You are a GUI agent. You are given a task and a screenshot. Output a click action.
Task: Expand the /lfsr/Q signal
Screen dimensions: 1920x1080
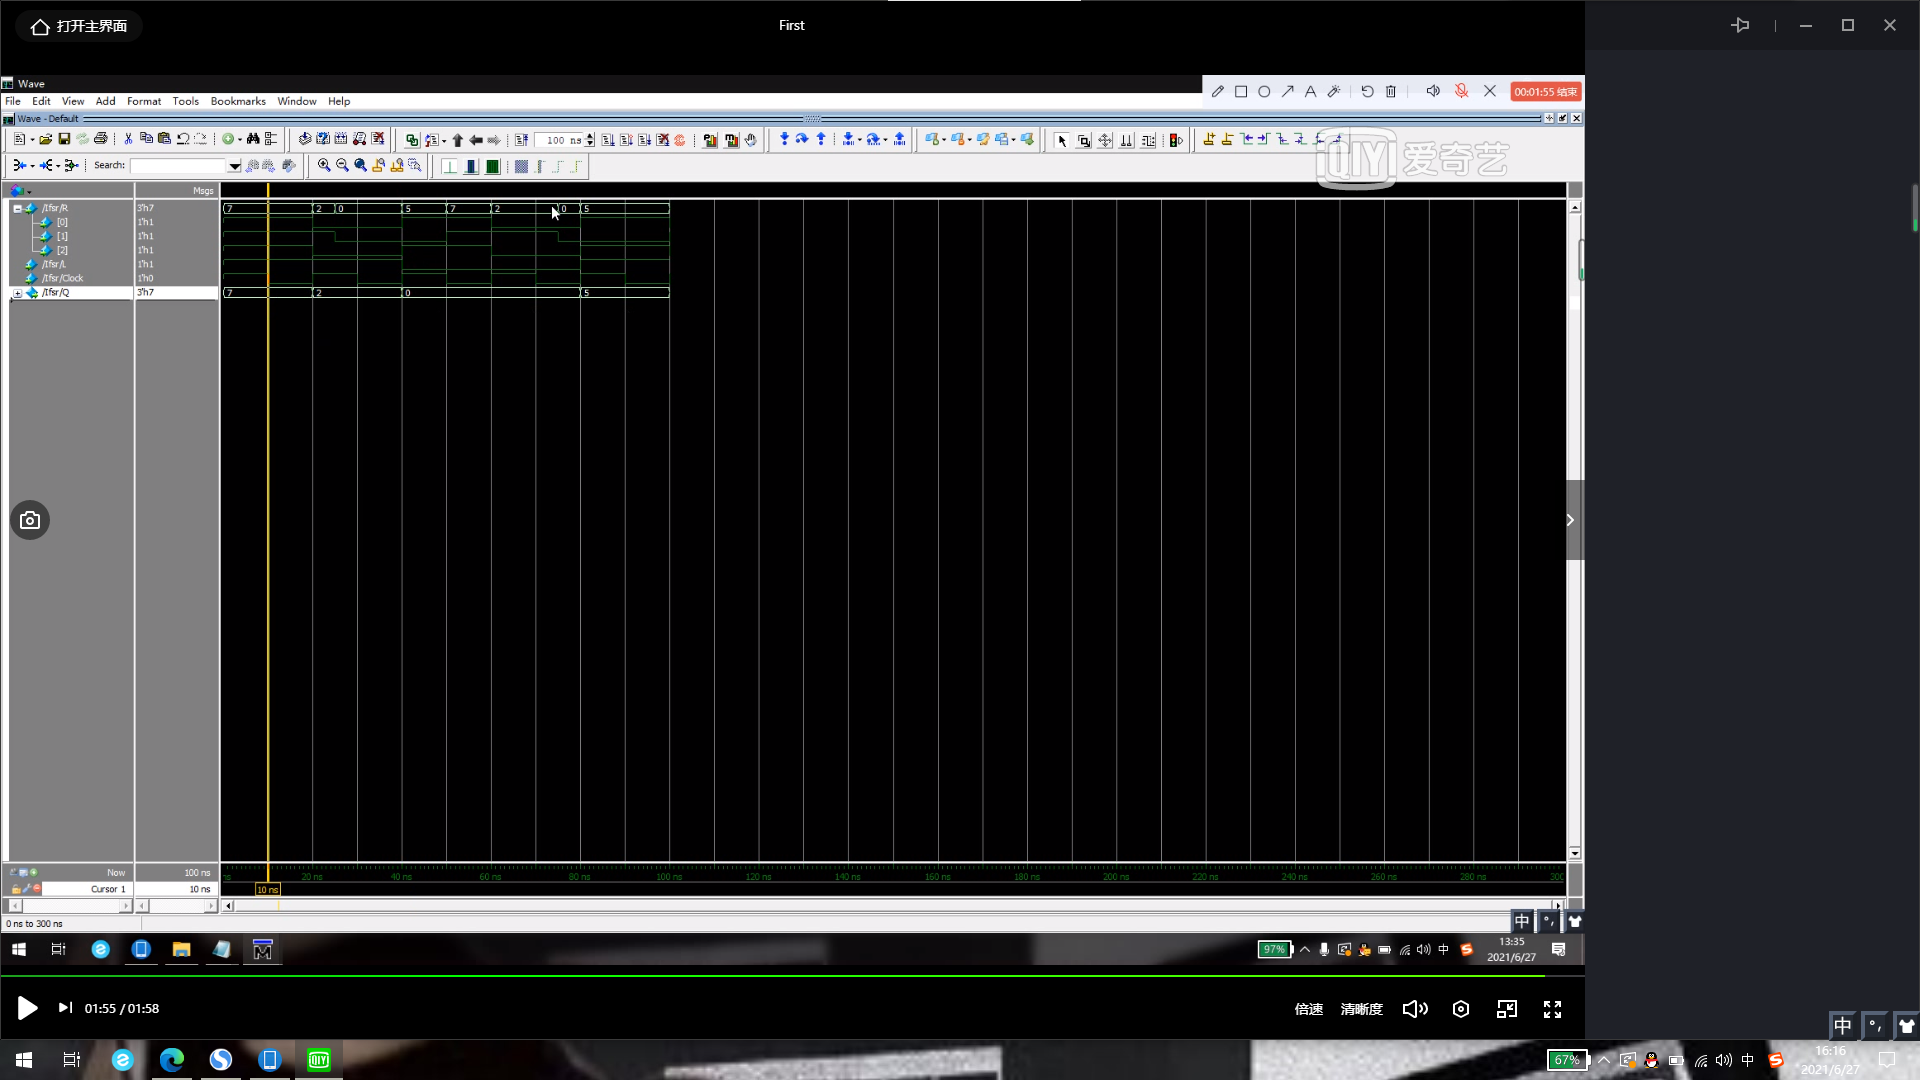(17, 293)
